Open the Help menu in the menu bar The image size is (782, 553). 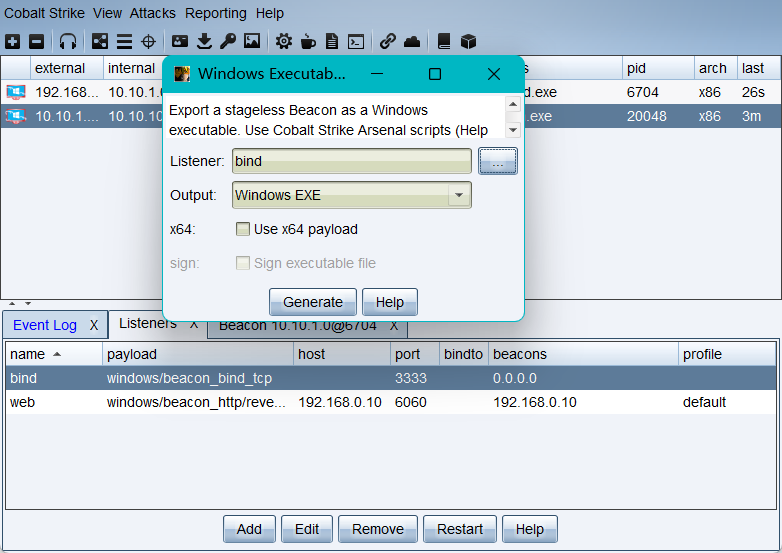pyautogui.click(x=270, y=13)
